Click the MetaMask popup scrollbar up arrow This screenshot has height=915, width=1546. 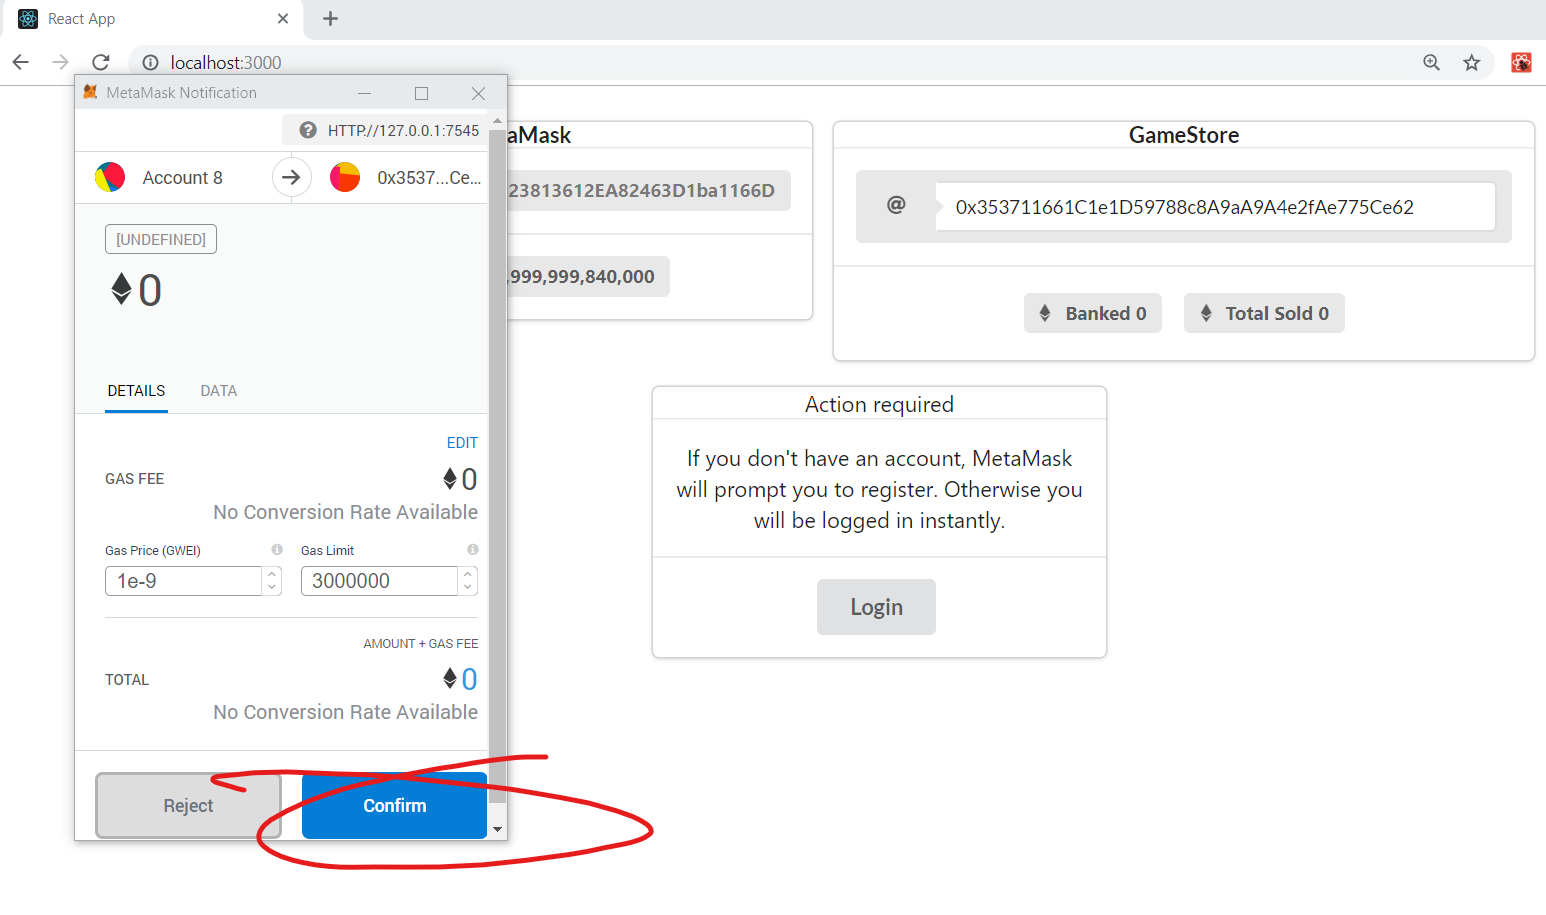497,121
